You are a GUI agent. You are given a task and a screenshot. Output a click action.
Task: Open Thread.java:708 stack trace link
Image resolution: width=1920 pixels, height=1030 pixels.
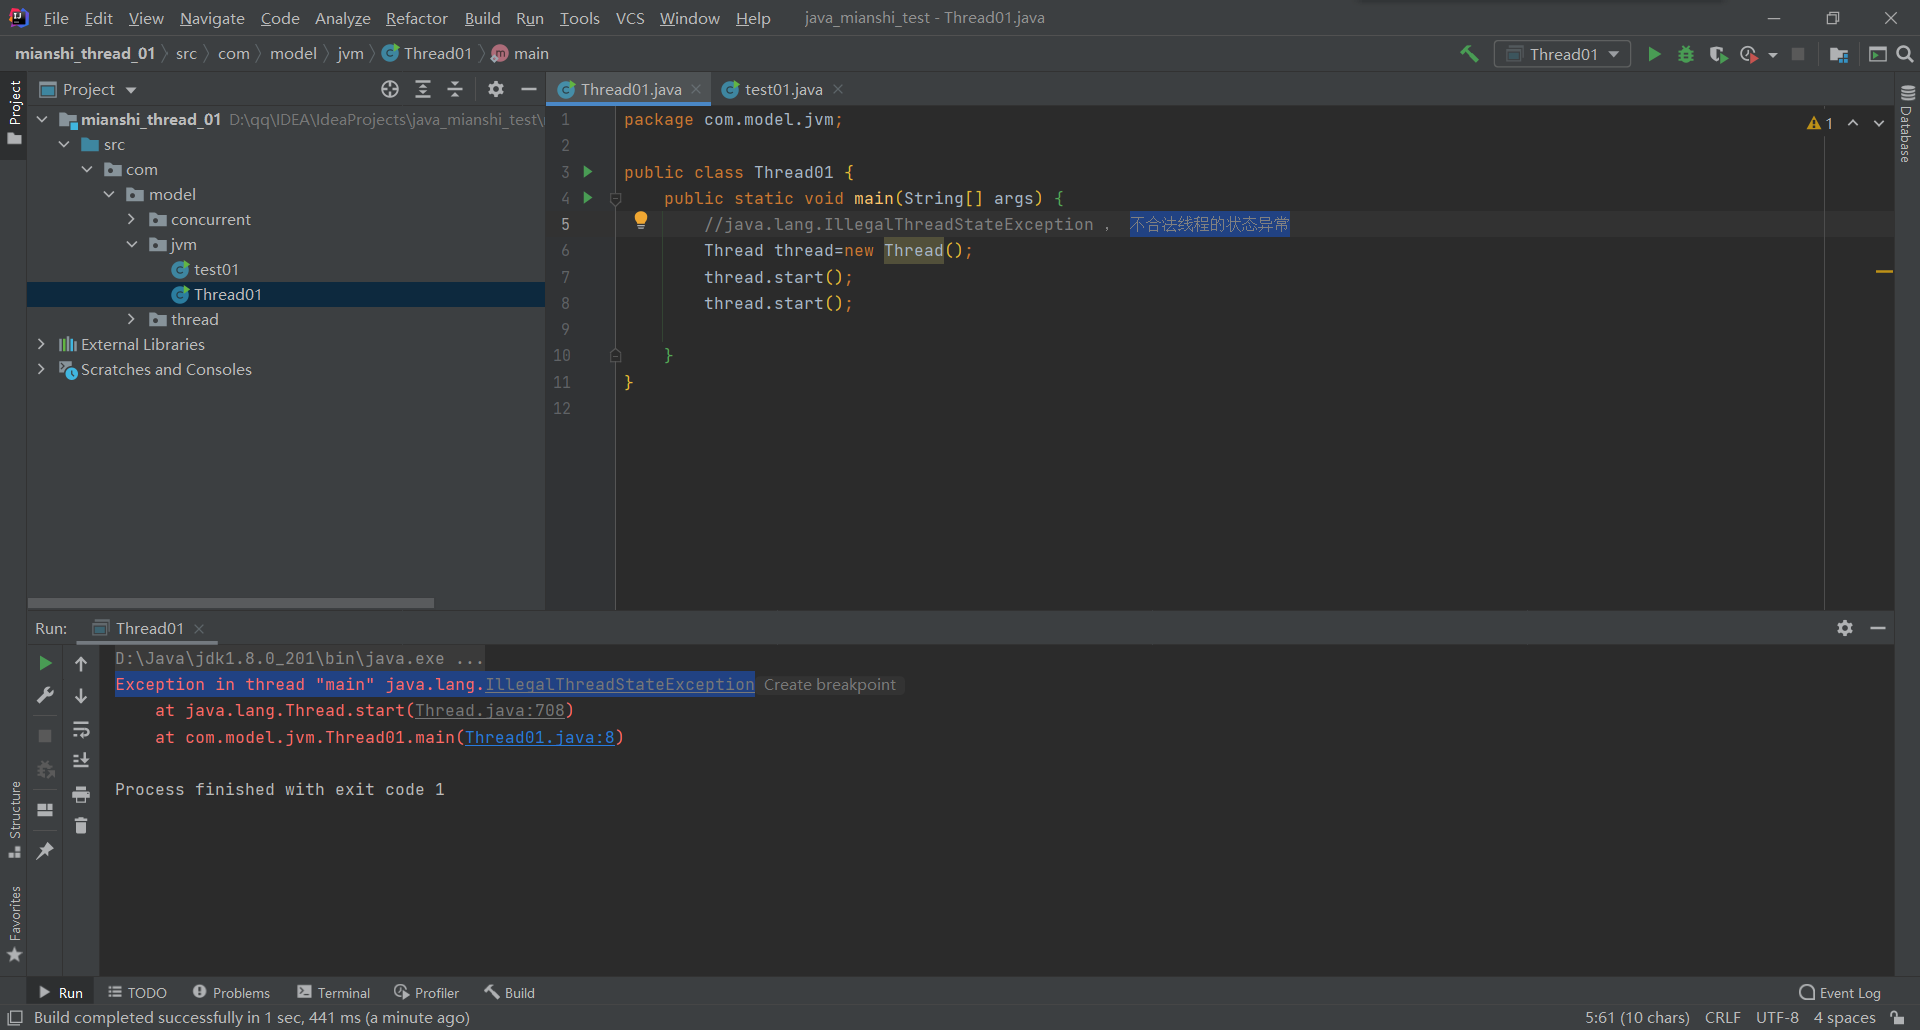pyautogui.click(x=490, y=710)
